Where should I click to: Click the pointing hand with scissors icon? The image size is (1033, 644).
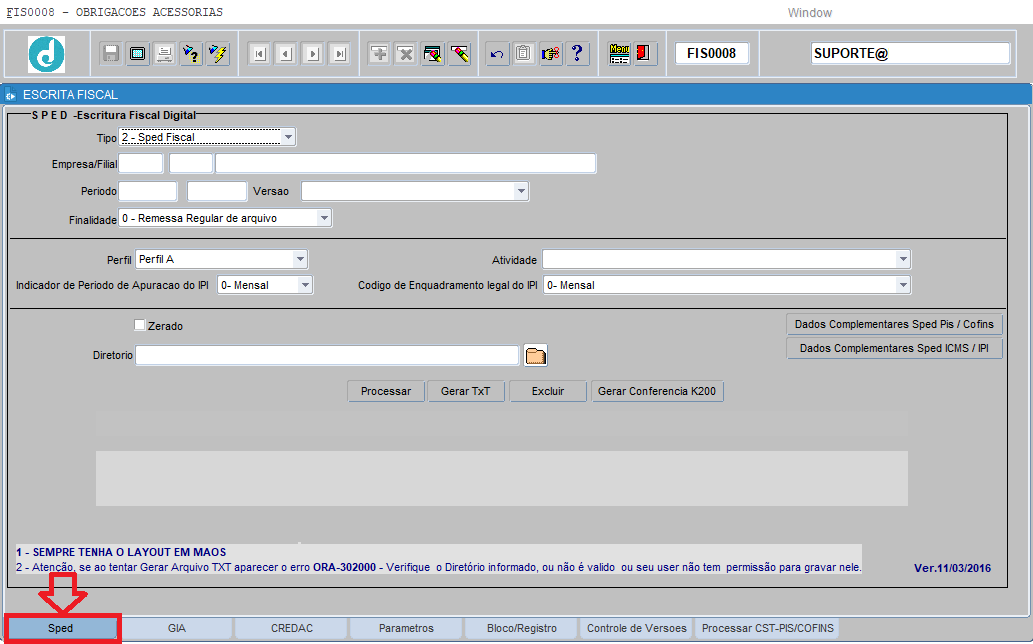tap(550, 53)
